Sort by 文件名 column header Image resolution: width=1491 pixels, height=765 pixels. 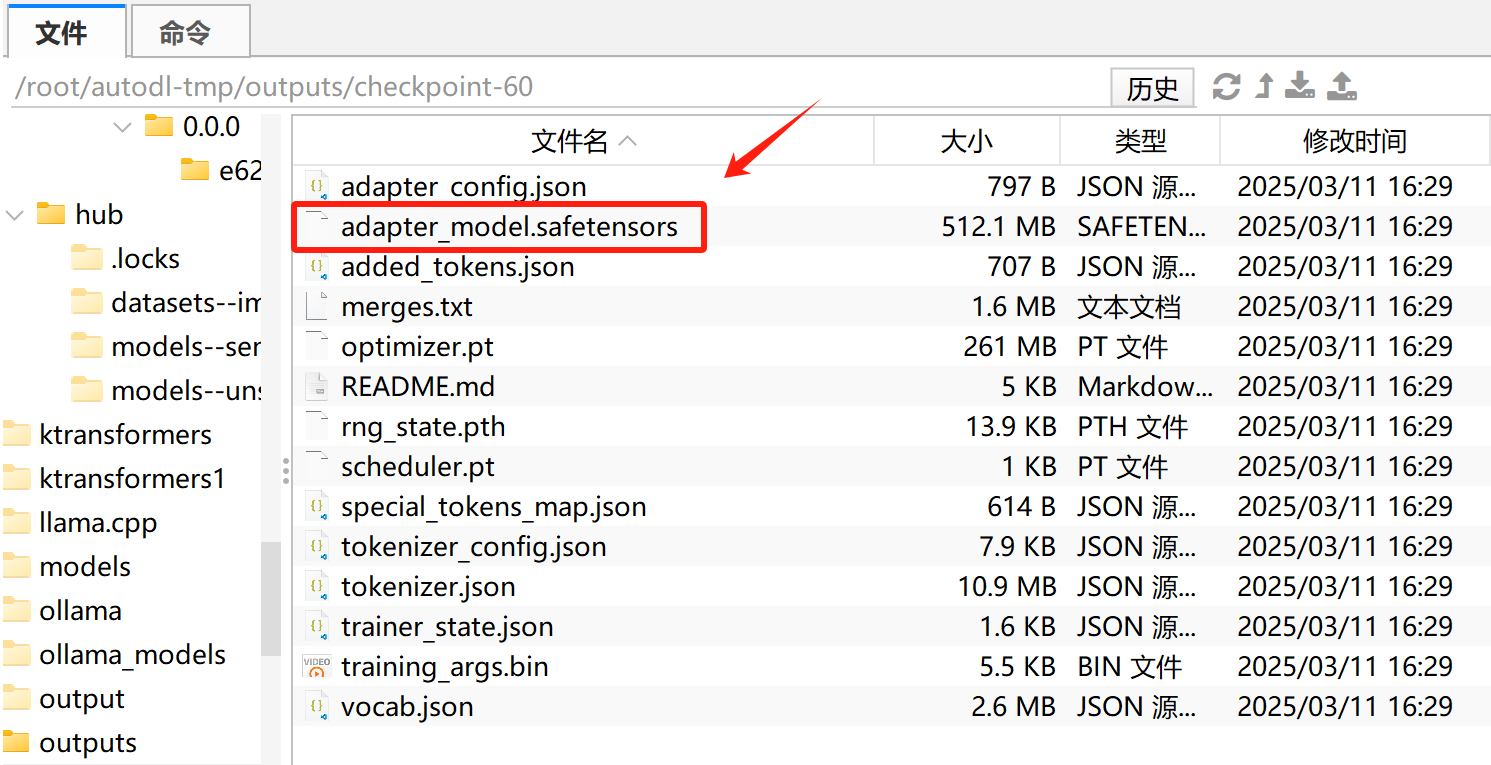coord(583,141)
